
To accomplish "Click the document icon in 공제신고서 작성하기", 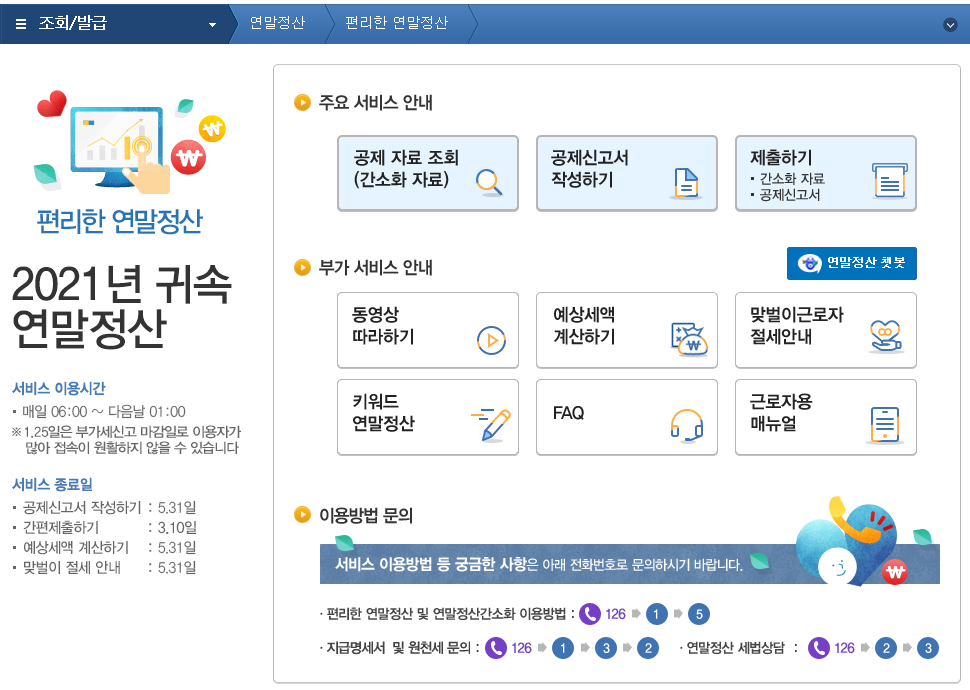I will [685, 183].
